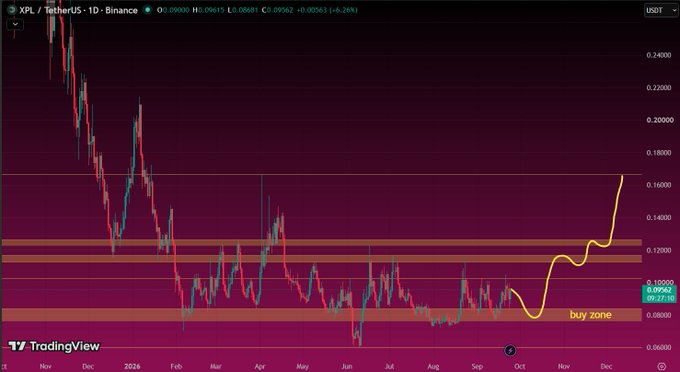Click the open value O0.09000
Screen dimensions: 680x372
pos(173,10)
